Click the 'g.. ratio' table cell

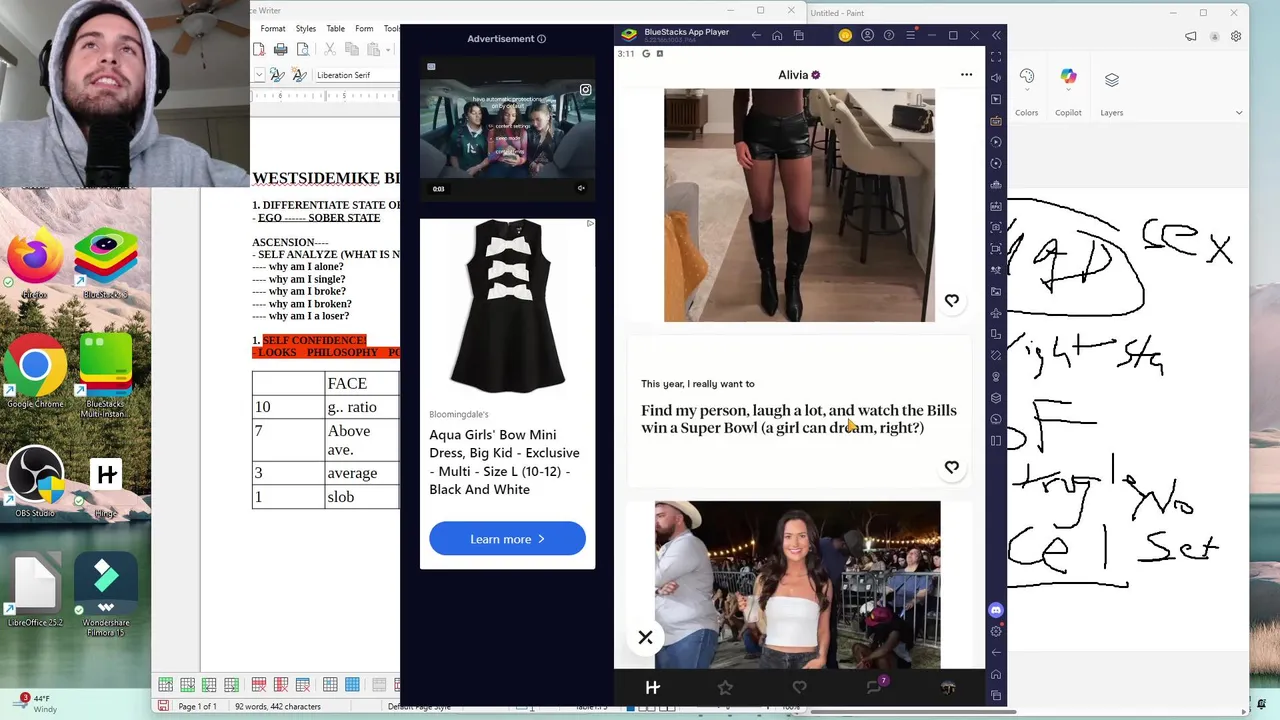tap(361, 407)
